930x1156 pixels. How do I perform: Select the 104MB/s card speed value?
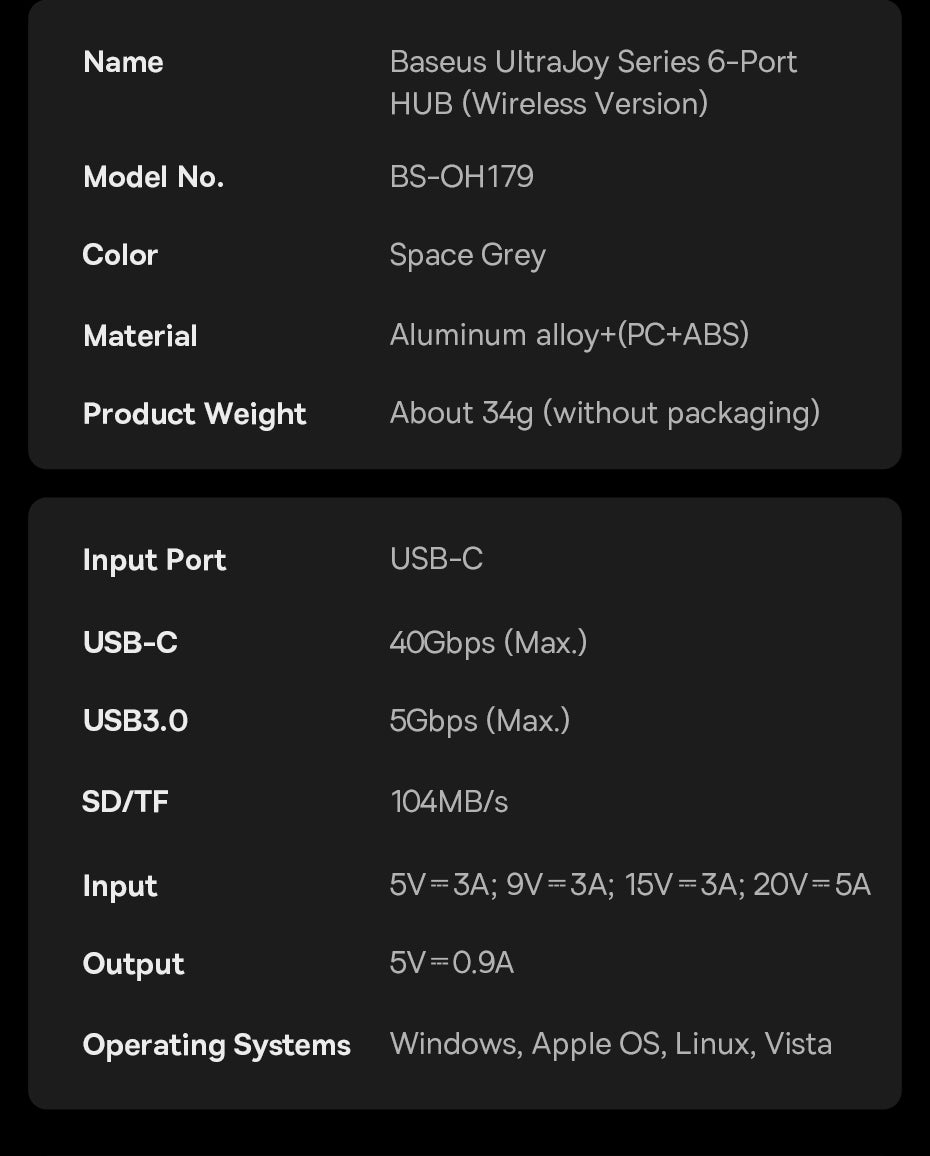[x=449, y=802]
